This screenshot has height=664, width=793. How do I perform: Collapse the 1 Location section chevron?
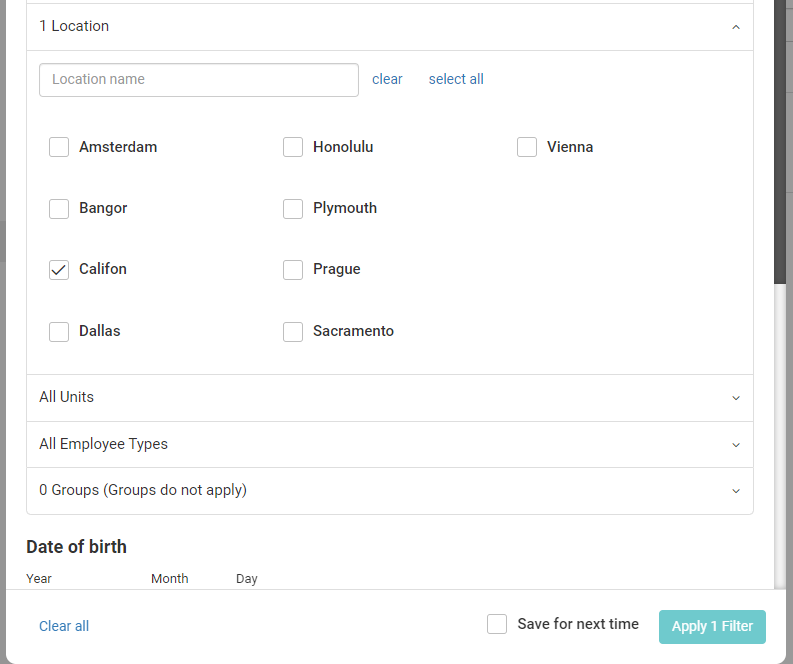coord(736,27)
